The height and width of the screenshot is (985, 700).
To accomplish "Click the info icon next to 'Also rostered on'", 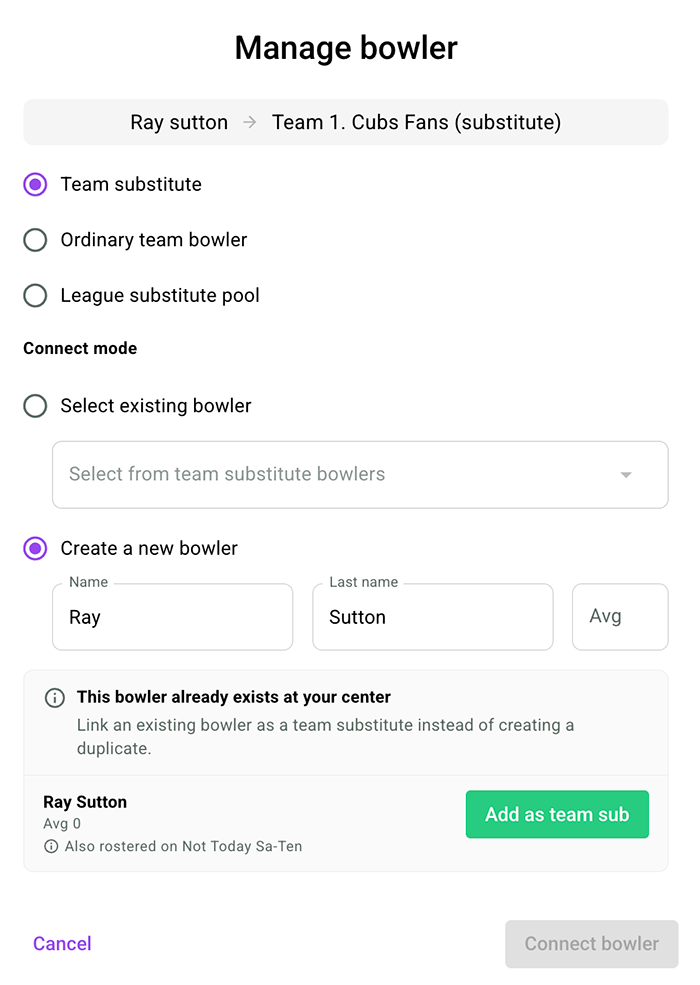I will [51, 846].
